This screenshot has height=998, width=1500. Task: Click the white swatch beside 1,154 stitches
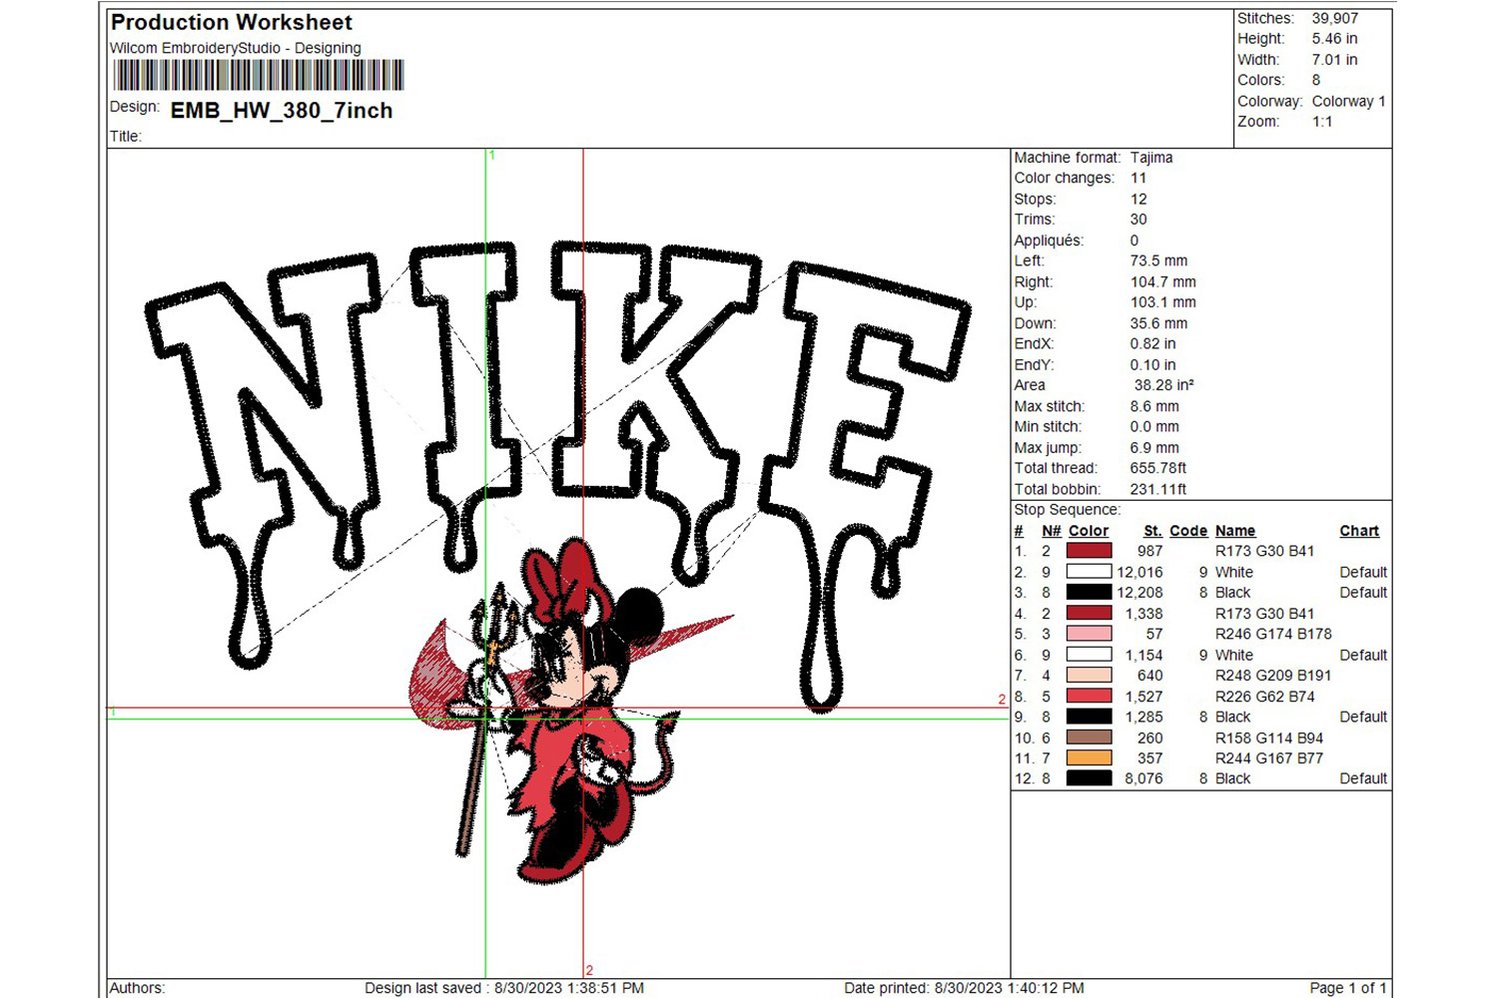1089,655
